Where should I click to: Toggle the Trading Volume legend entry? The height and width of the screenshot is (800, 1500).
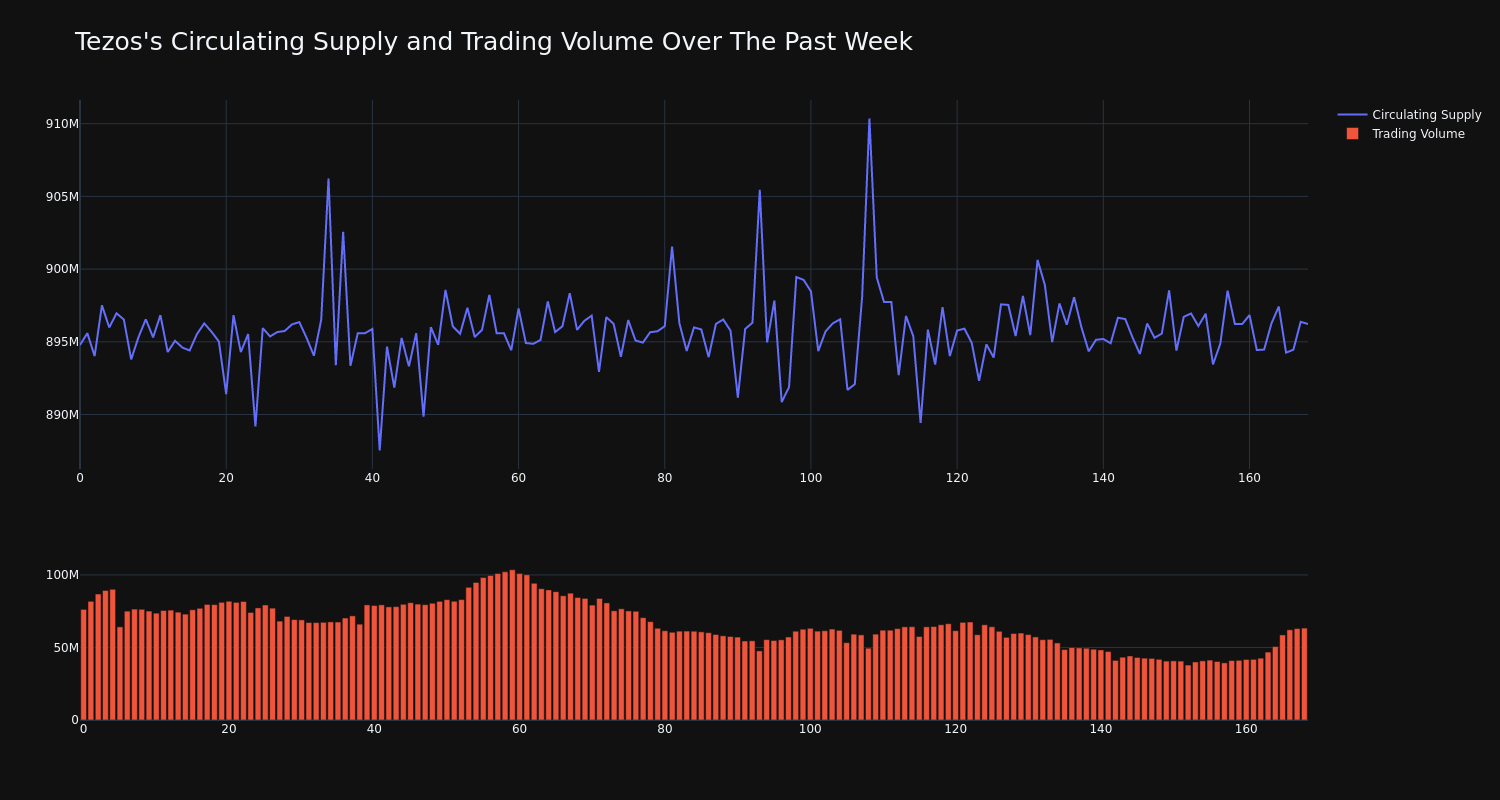1410,134
